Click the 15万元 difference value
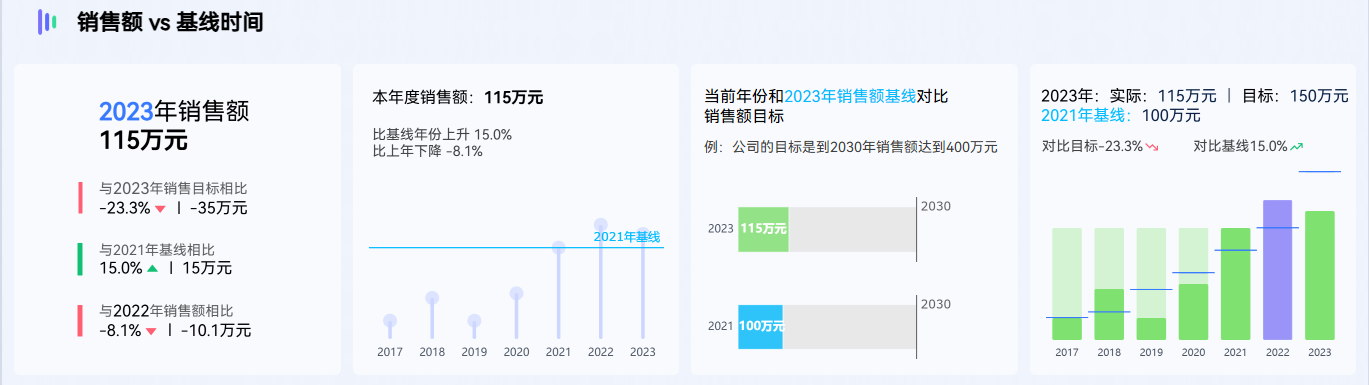 [x=207, y=268]
